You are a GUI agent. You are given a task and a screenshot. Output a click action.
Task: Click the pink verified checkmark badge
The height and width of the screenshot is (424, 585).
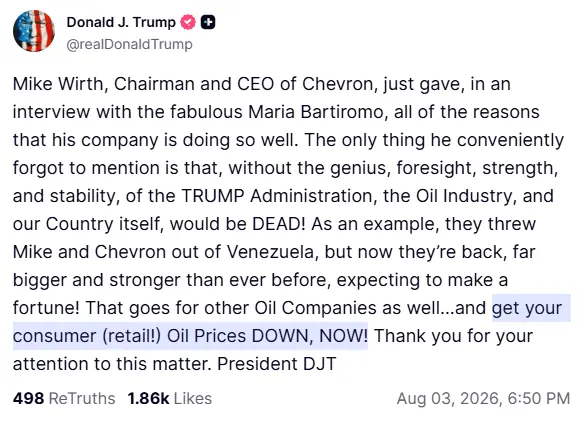188,22
